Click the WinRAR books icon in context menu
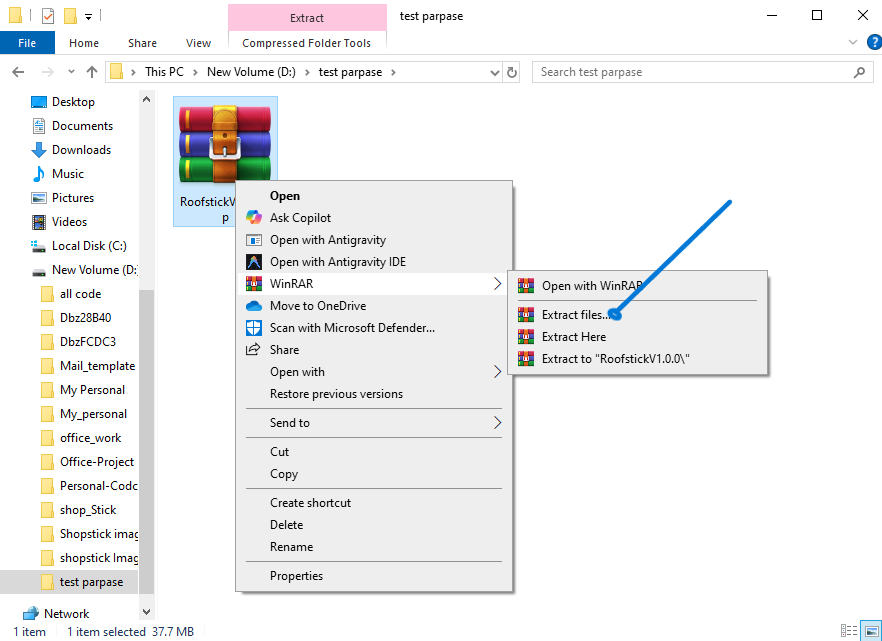Screen dimensions: 882x641 tap(254, 284)
